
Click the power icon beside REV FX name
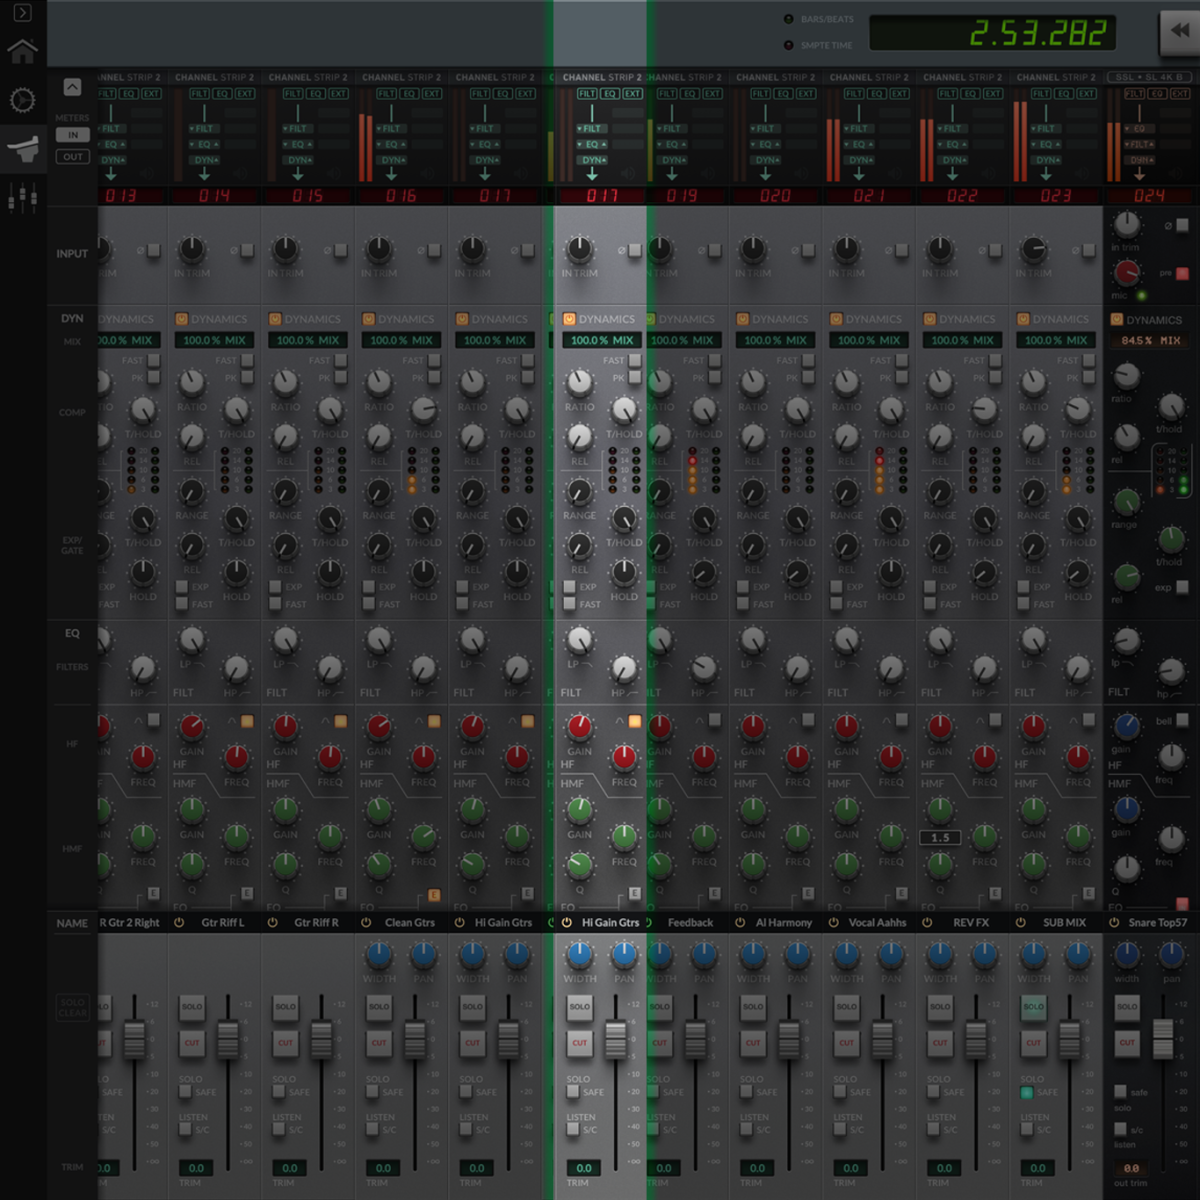927,923
